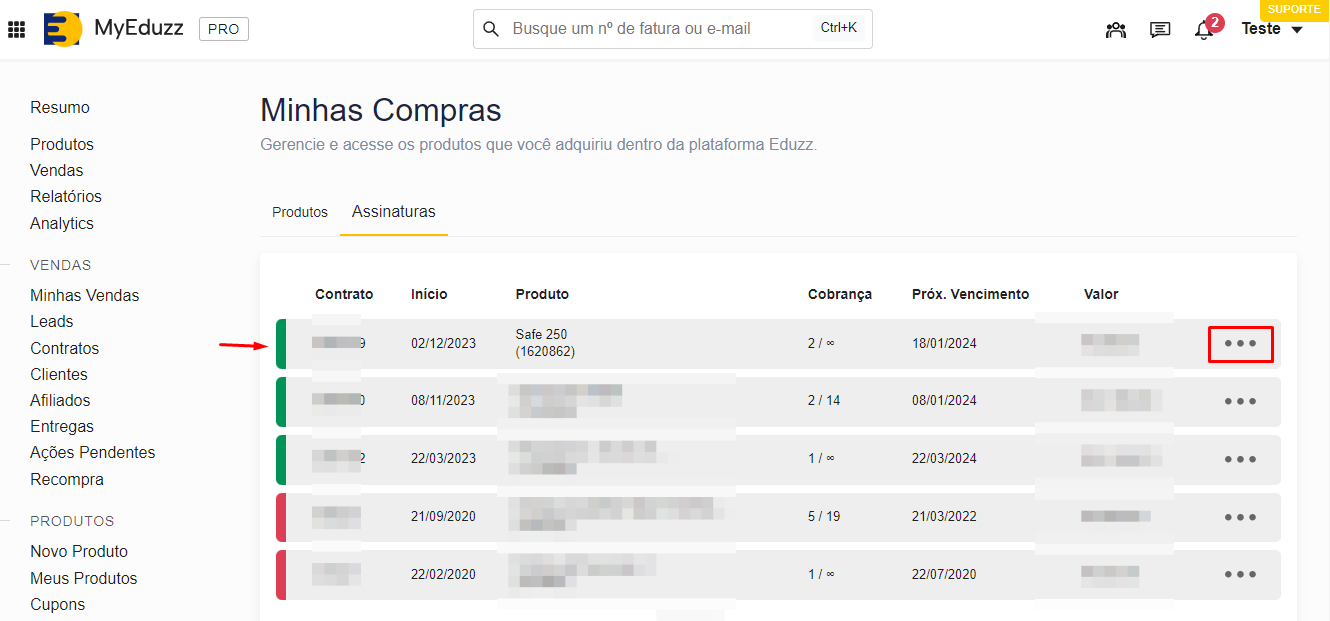This screenshot has height=621, width=1330.
Task: Open the chat messages icon
Action: [1160, 30]
